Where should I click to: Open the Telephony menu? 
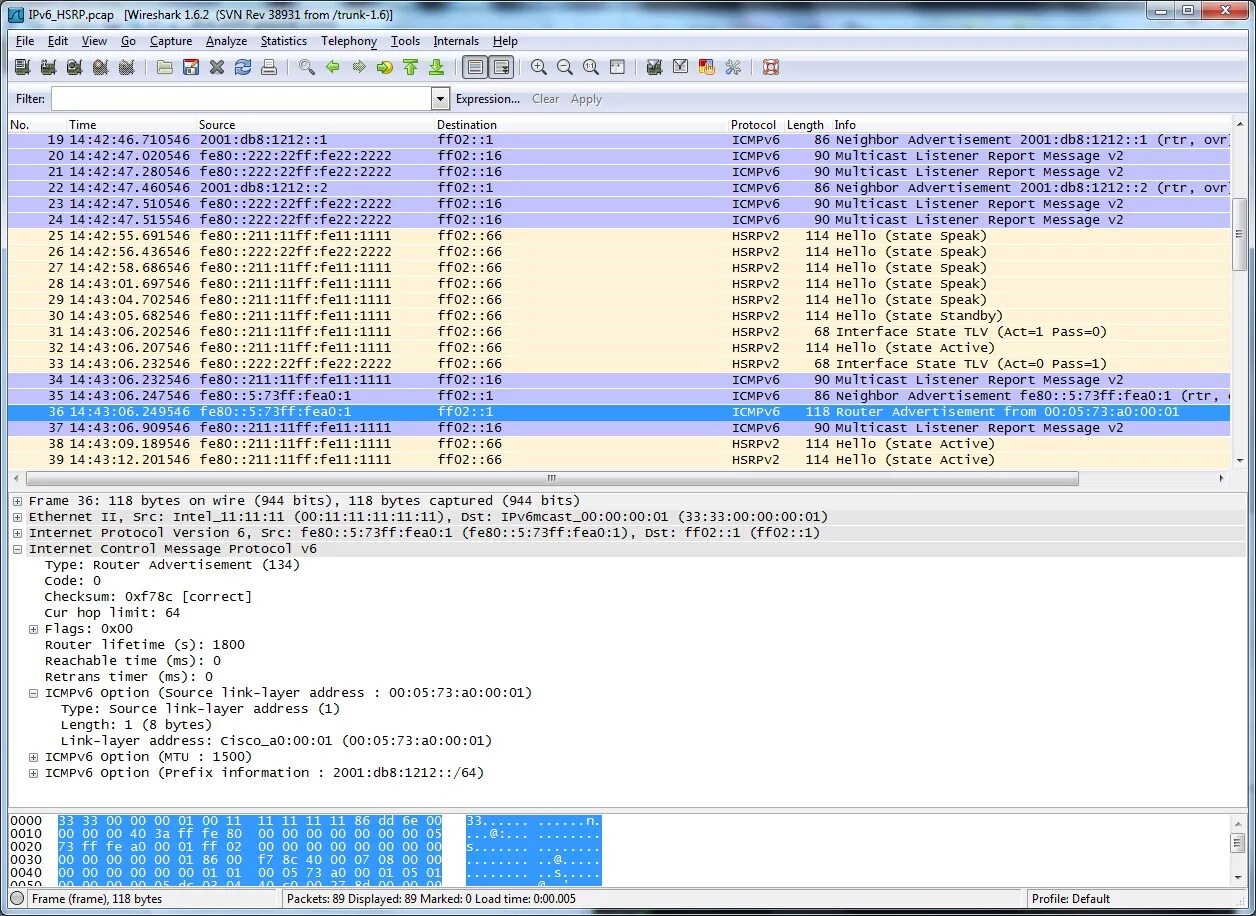click(x=349, y=41)
